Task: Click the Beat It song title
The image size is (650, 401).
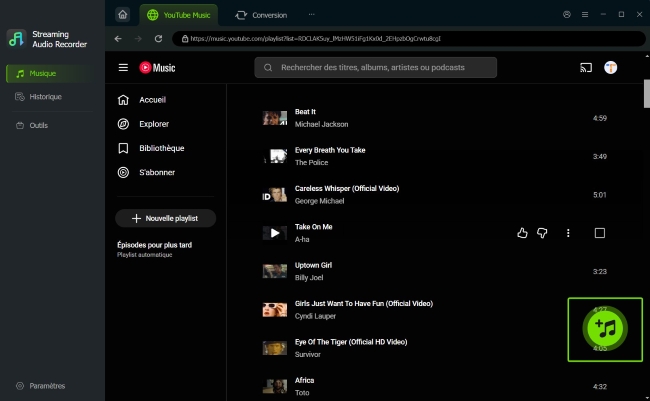Action: (305, 112)
